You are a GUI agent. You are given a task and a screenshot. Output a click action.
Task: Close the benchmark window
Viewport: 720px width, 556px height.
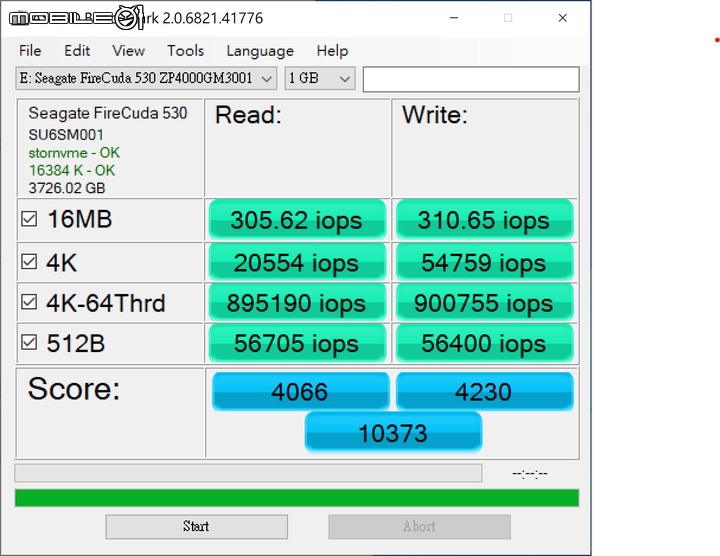coord(562,18)
